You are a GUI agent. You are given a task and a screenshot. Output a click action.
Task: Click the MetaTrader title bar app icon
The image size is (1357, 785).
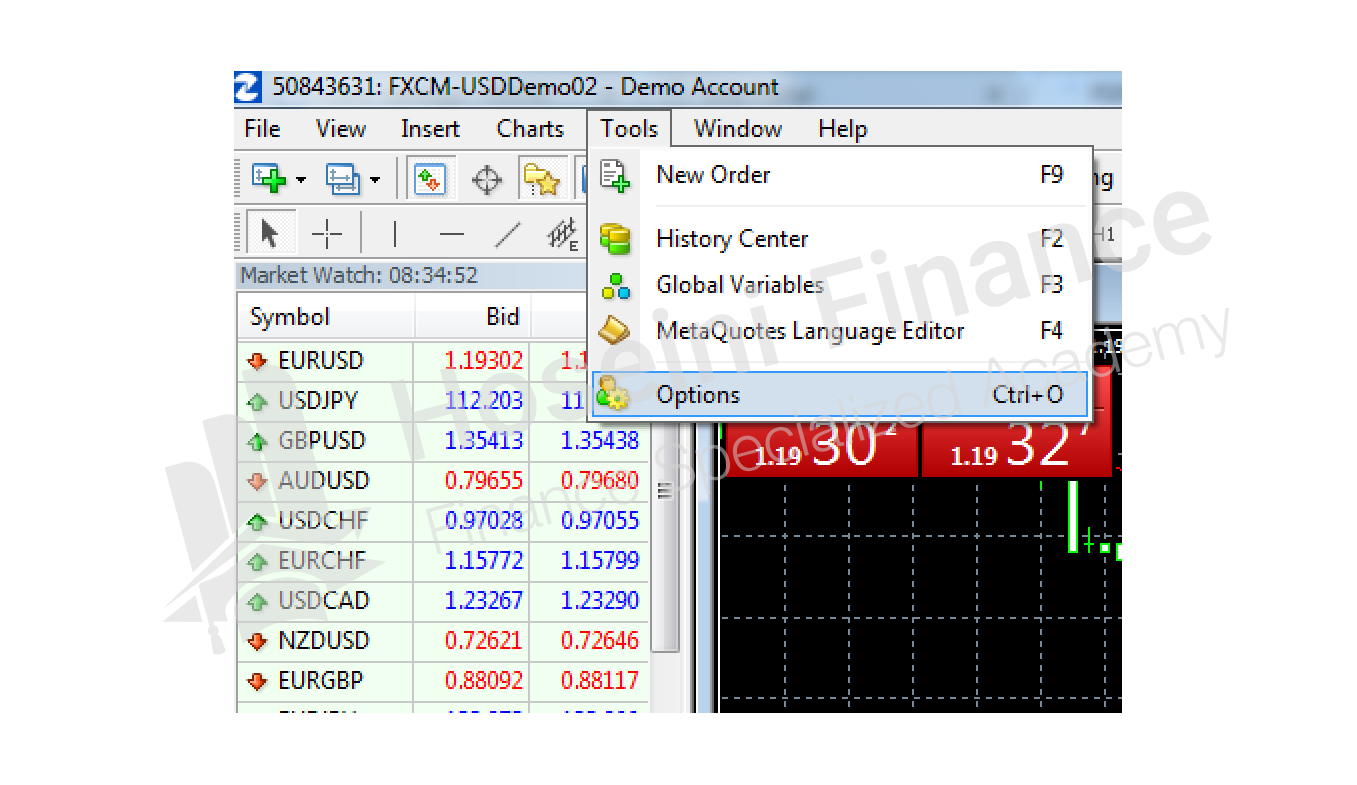[248, 87]
